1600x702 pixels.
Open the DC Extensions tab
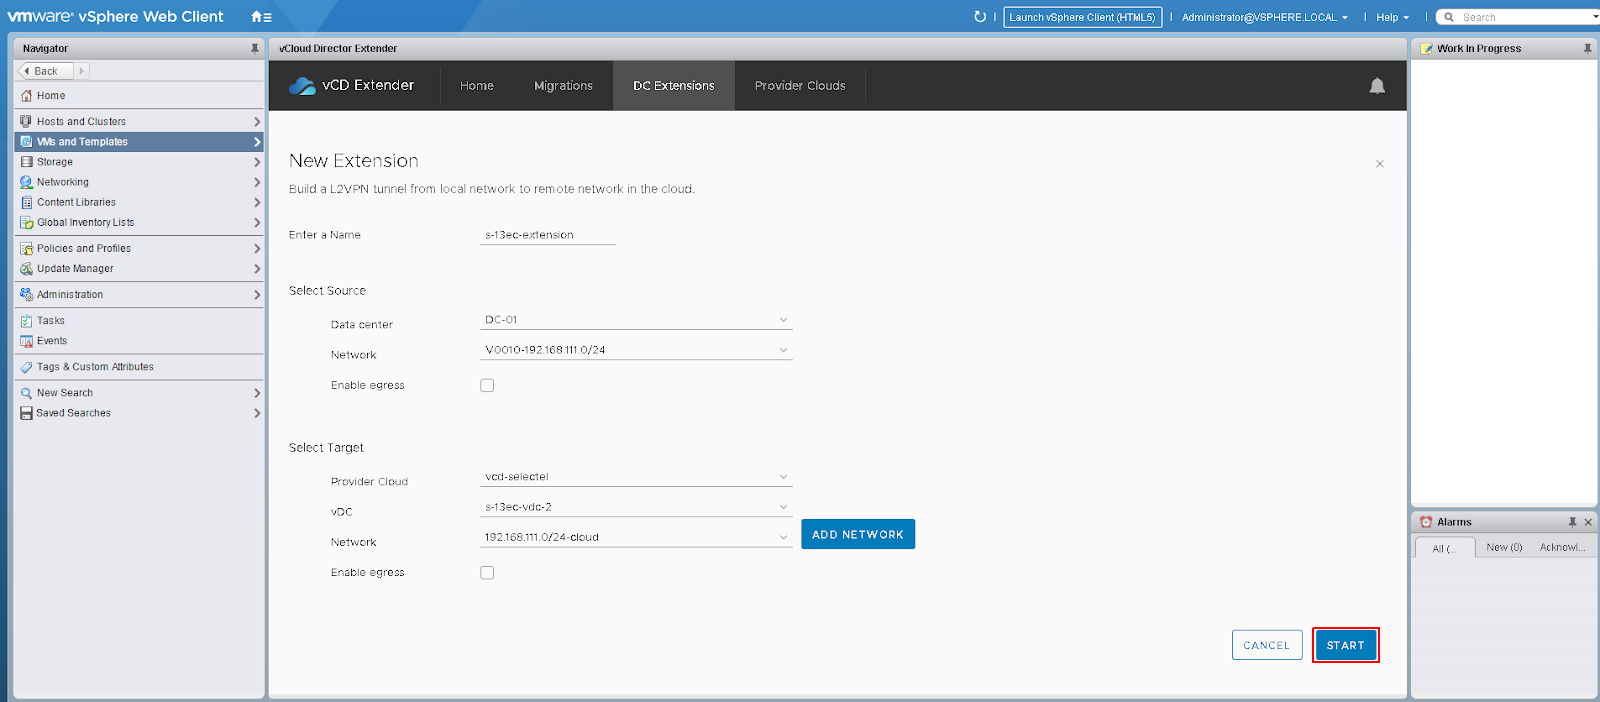tap(674, 86)
